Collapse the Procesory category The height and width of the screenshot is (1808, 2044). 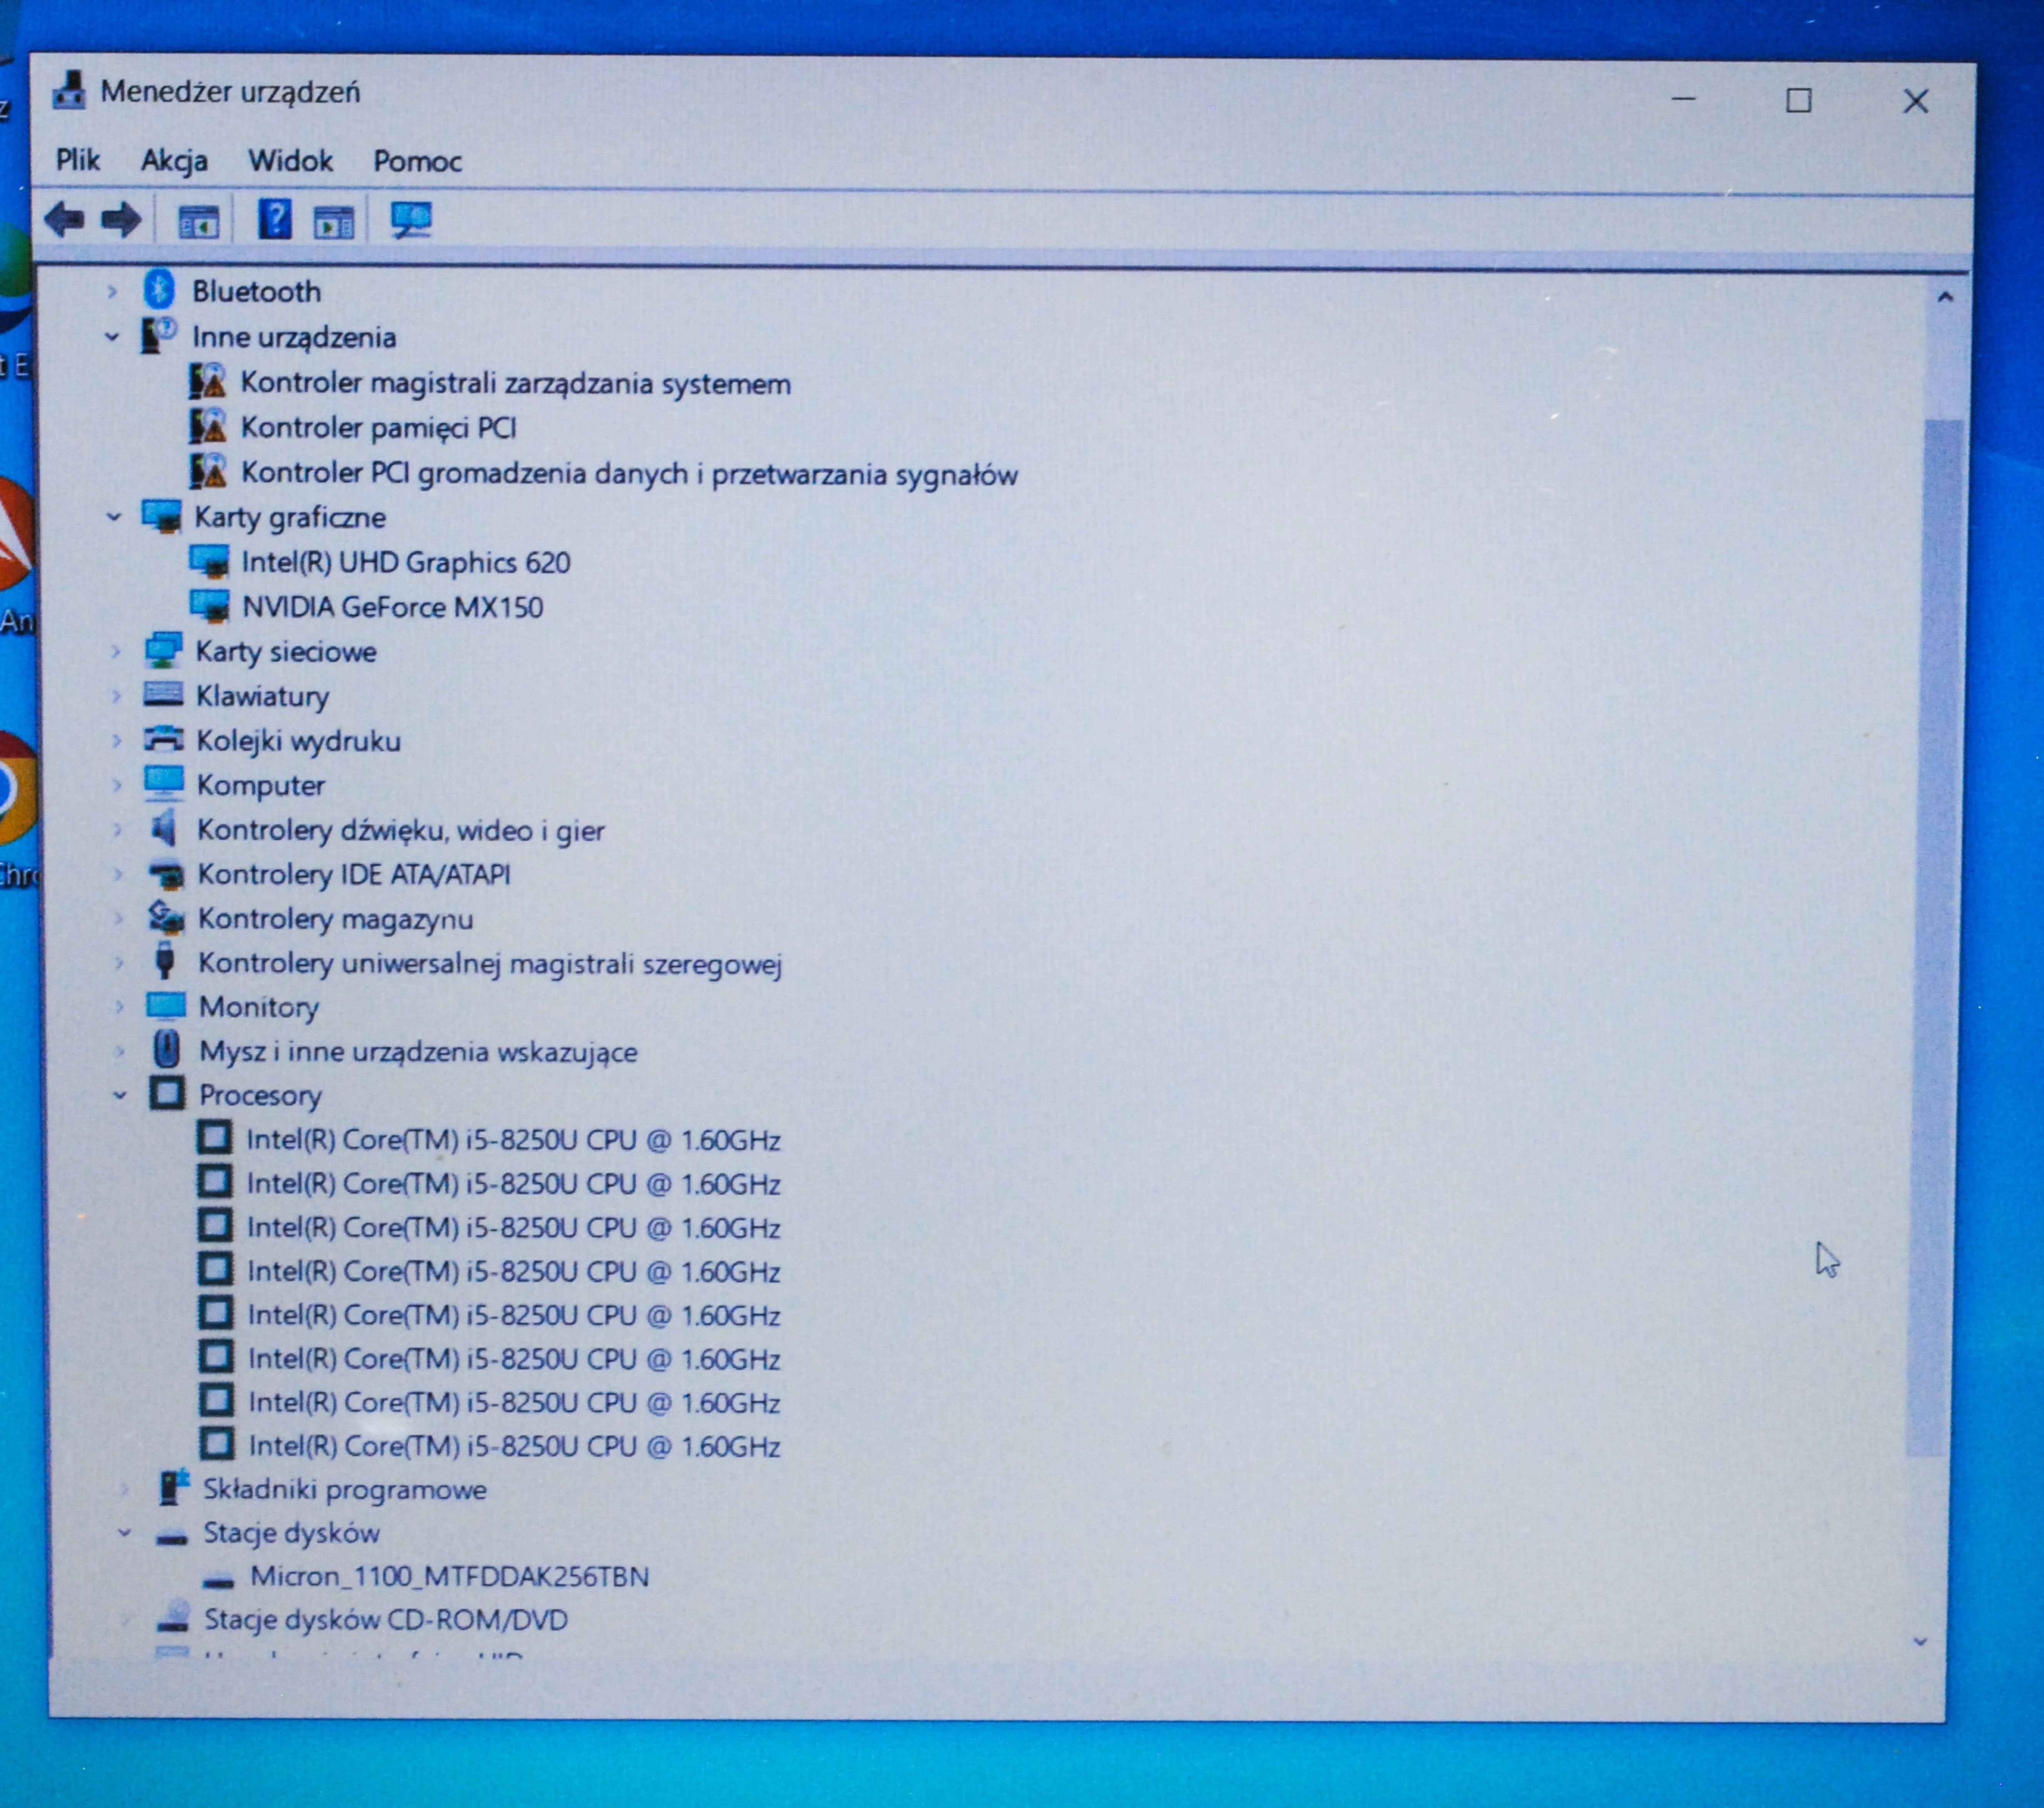point(120,1095)
